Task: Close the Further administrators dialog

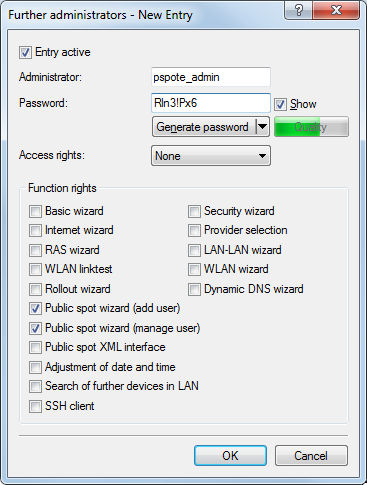Action: coord(336,10)
